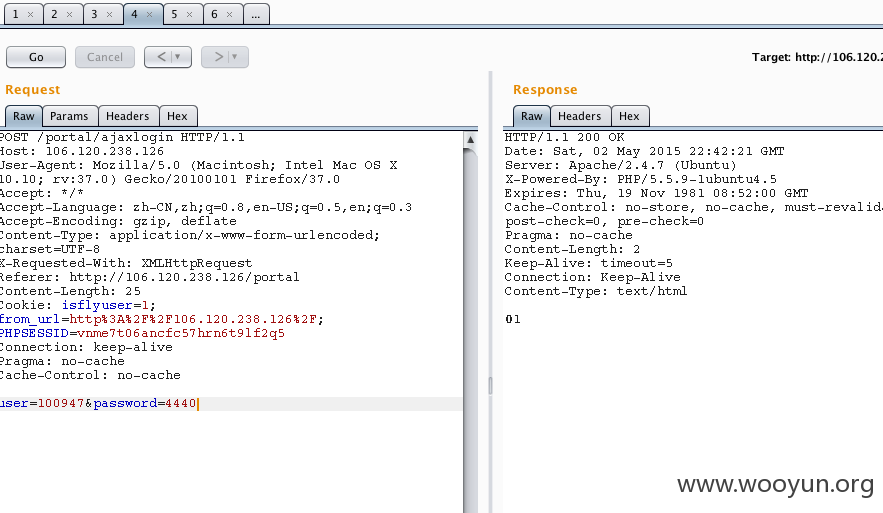Select the Request Raw tab
This screenshot has height=513, width=883.
[24, 116]
